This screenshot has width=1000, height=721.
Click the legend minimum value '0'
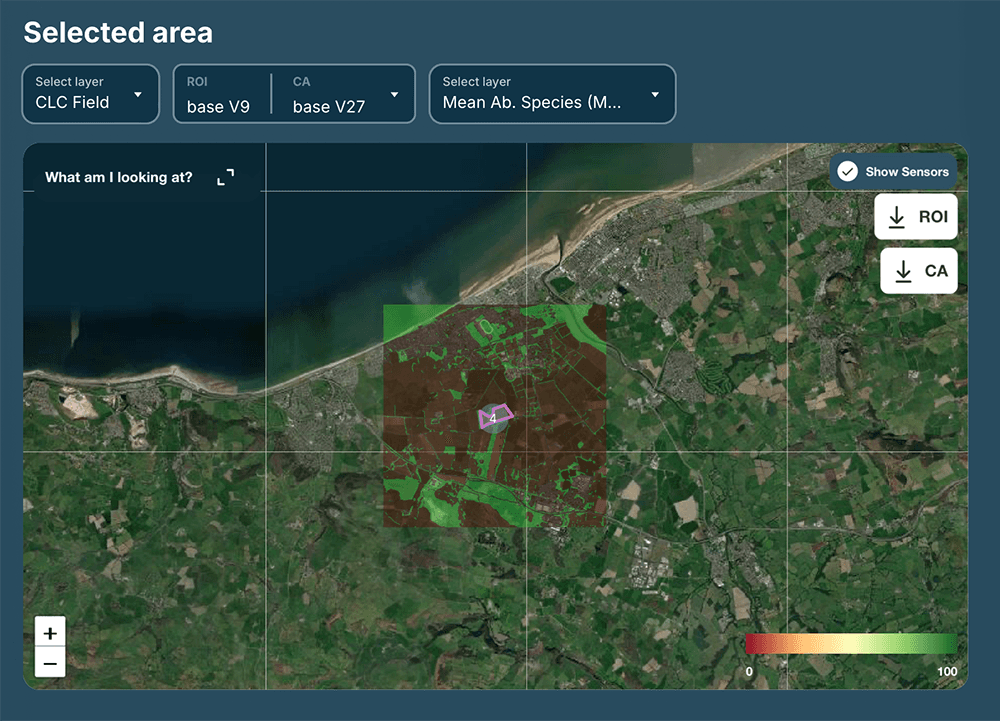(749, 671)
